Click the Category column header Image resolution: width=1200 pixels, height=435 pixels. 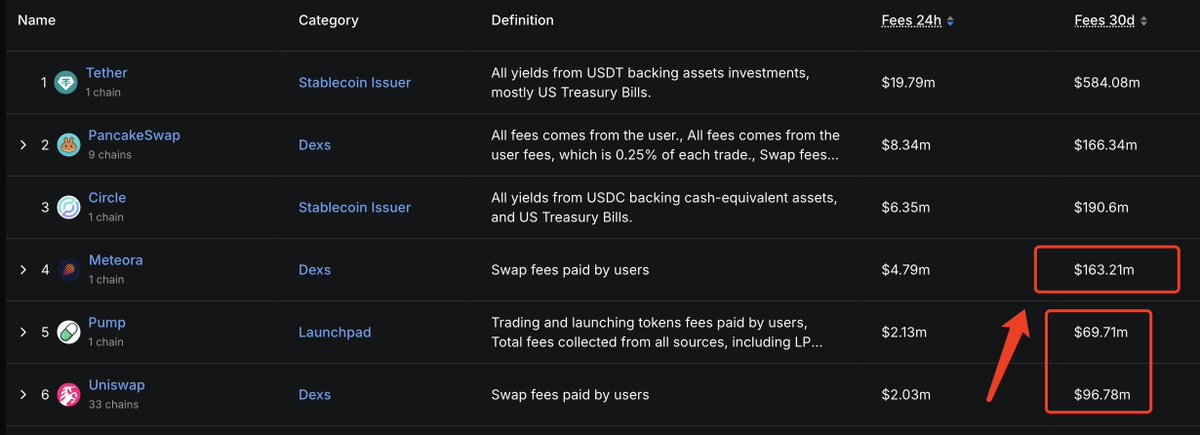point(328,20)
